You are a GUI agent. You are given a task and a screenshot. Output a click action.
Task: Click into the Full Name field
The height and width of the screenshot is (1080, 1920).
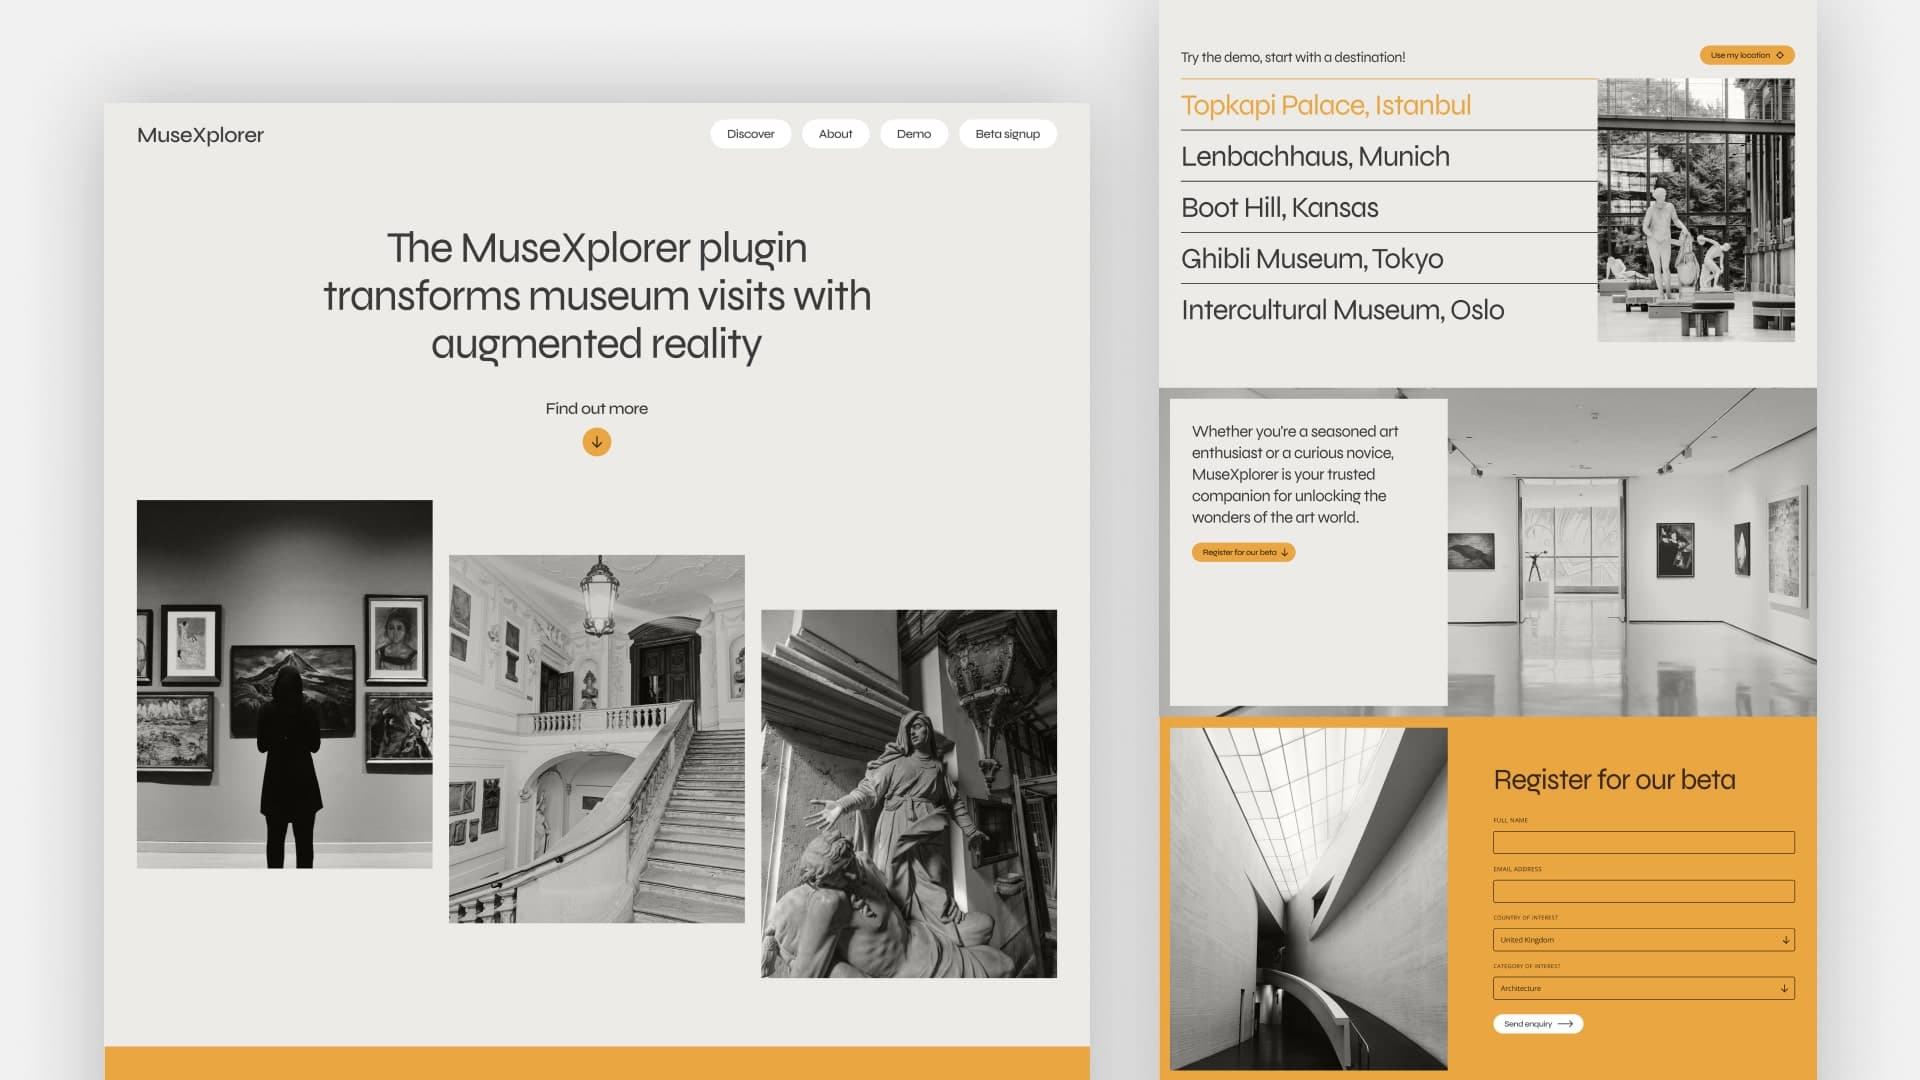1644,842
